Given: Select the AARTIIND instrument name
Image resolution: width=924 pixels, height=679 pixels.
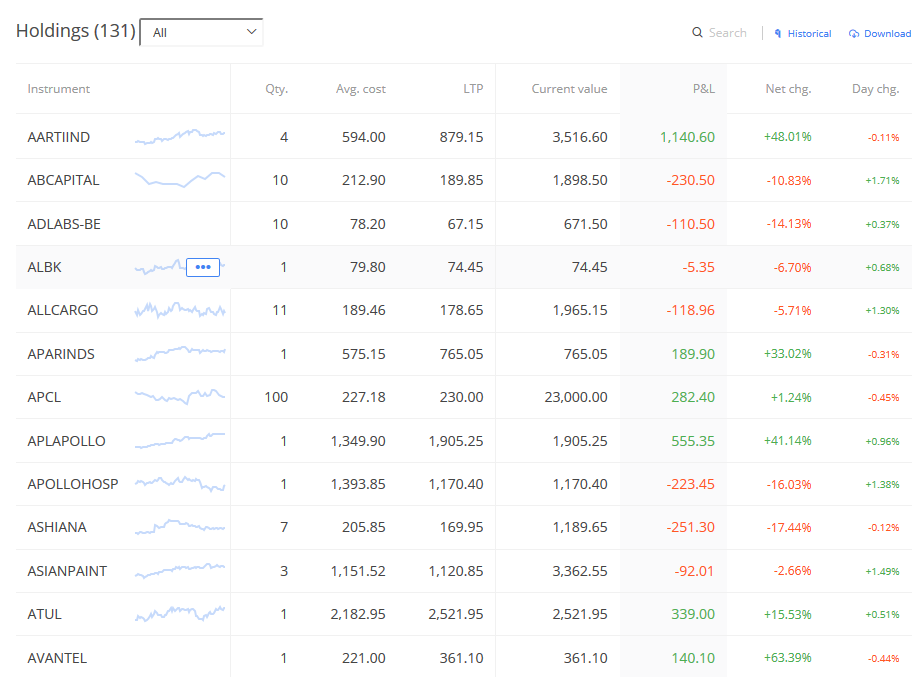Looking at the screenshot, I should point(58,137).
